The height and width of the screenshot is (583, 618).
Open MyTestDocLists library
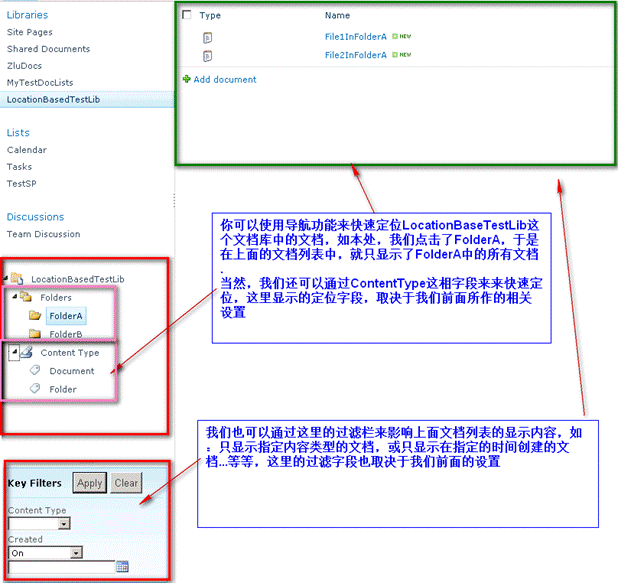click(x=40, y=83)
